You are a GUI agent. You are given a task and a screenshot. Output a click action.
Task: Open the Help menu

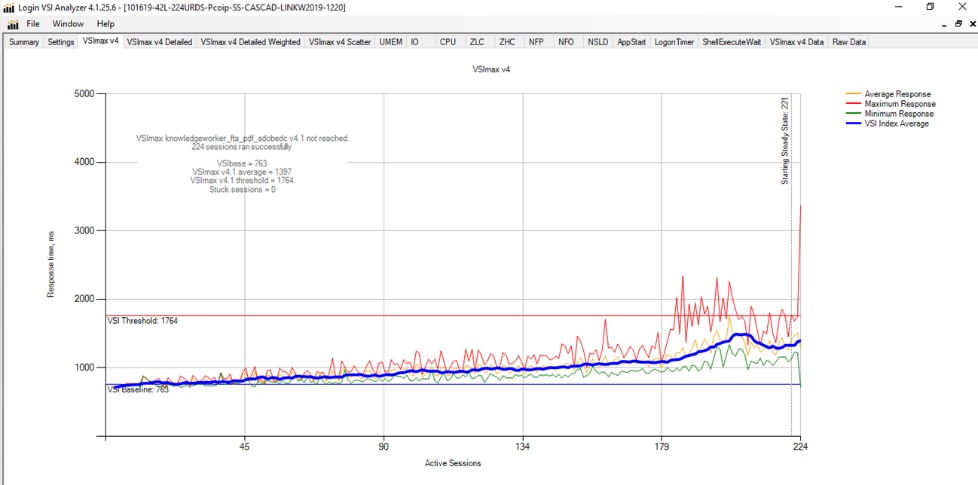tap(105, 24)
